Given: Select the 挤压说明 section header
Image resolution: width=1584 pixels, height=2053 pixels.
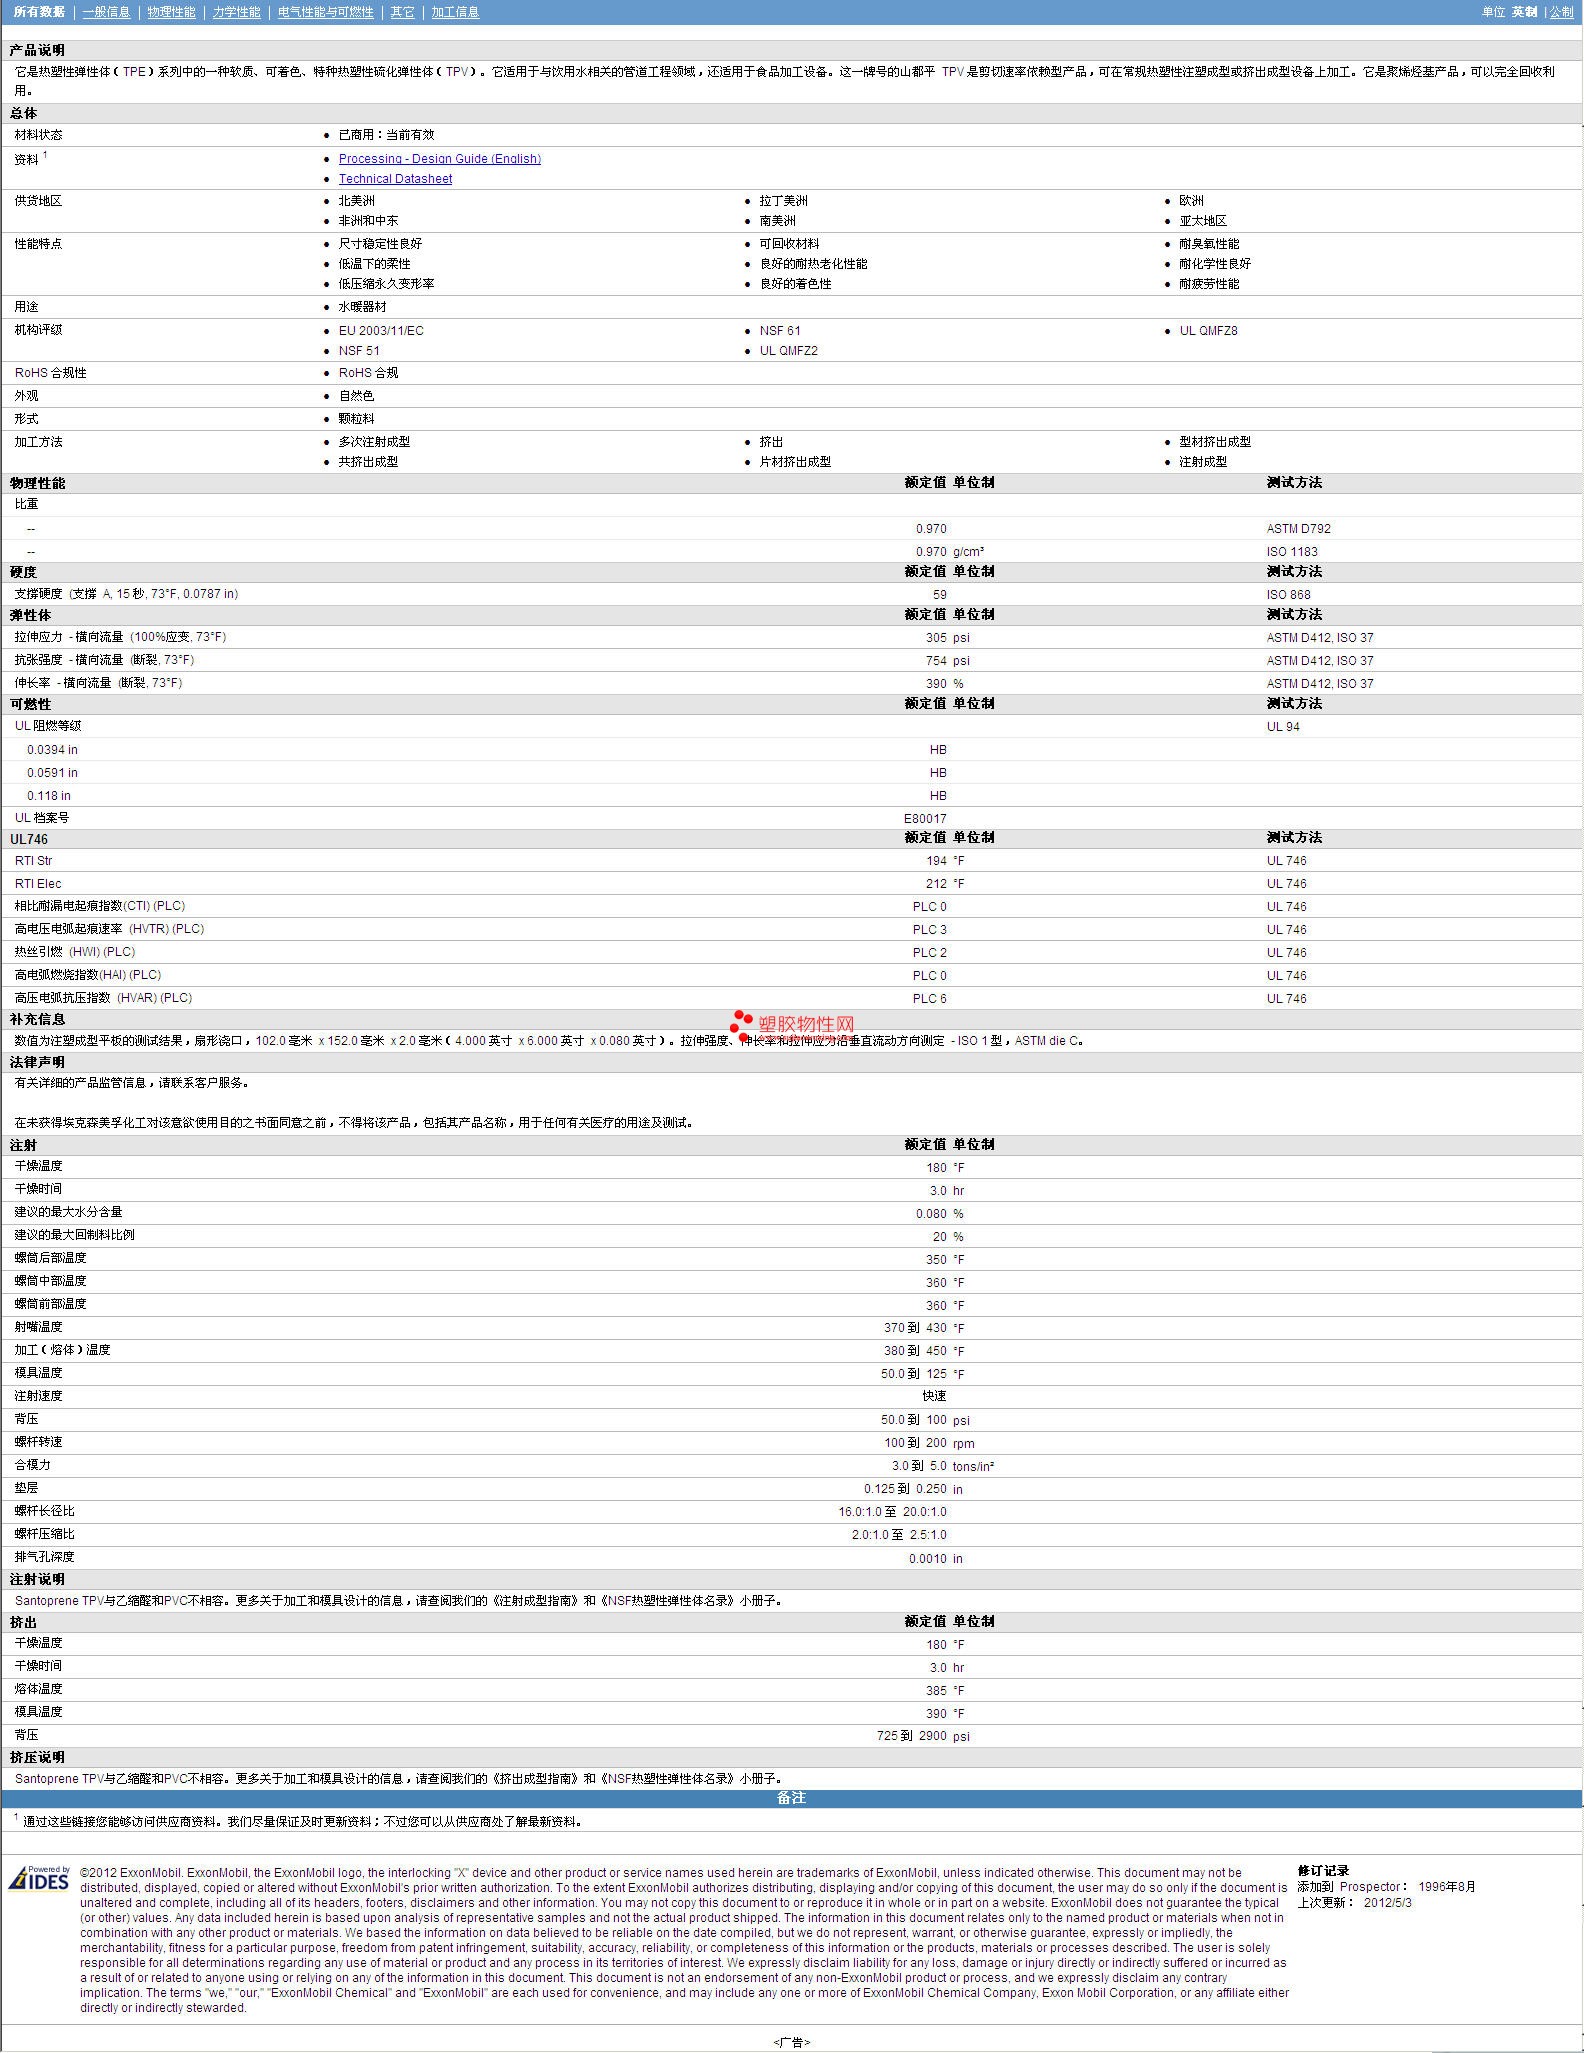Looking at the screenshot, I should (x=37, y=1757).
